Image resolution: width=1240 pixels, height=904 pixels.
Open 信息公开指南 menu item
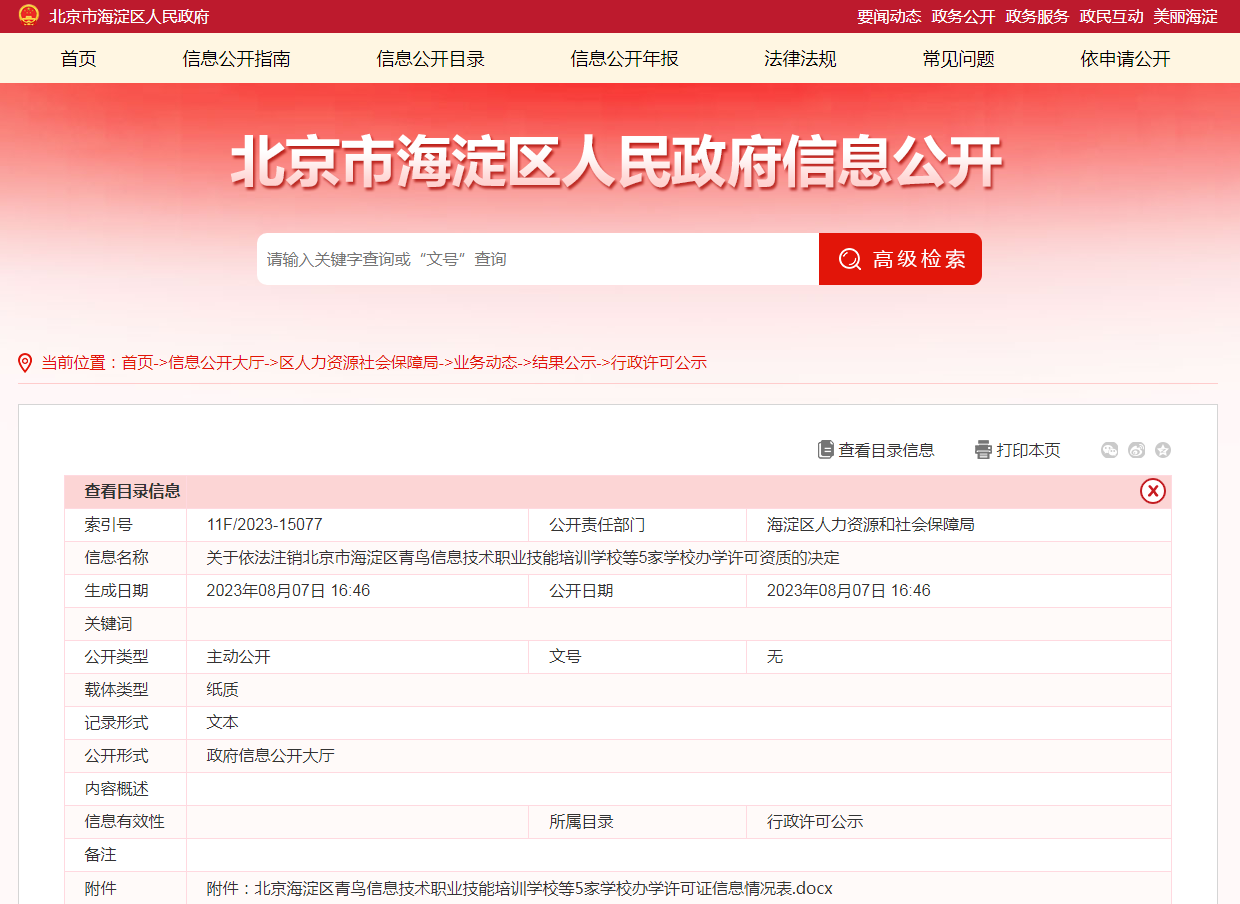[237, 59]
